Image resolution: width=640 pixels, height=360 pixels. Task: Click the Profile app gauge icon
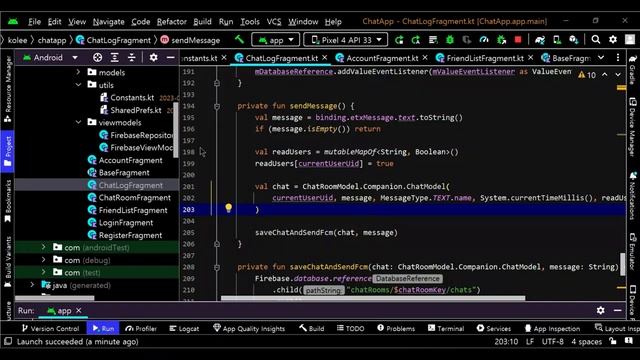tap(484, 40)
